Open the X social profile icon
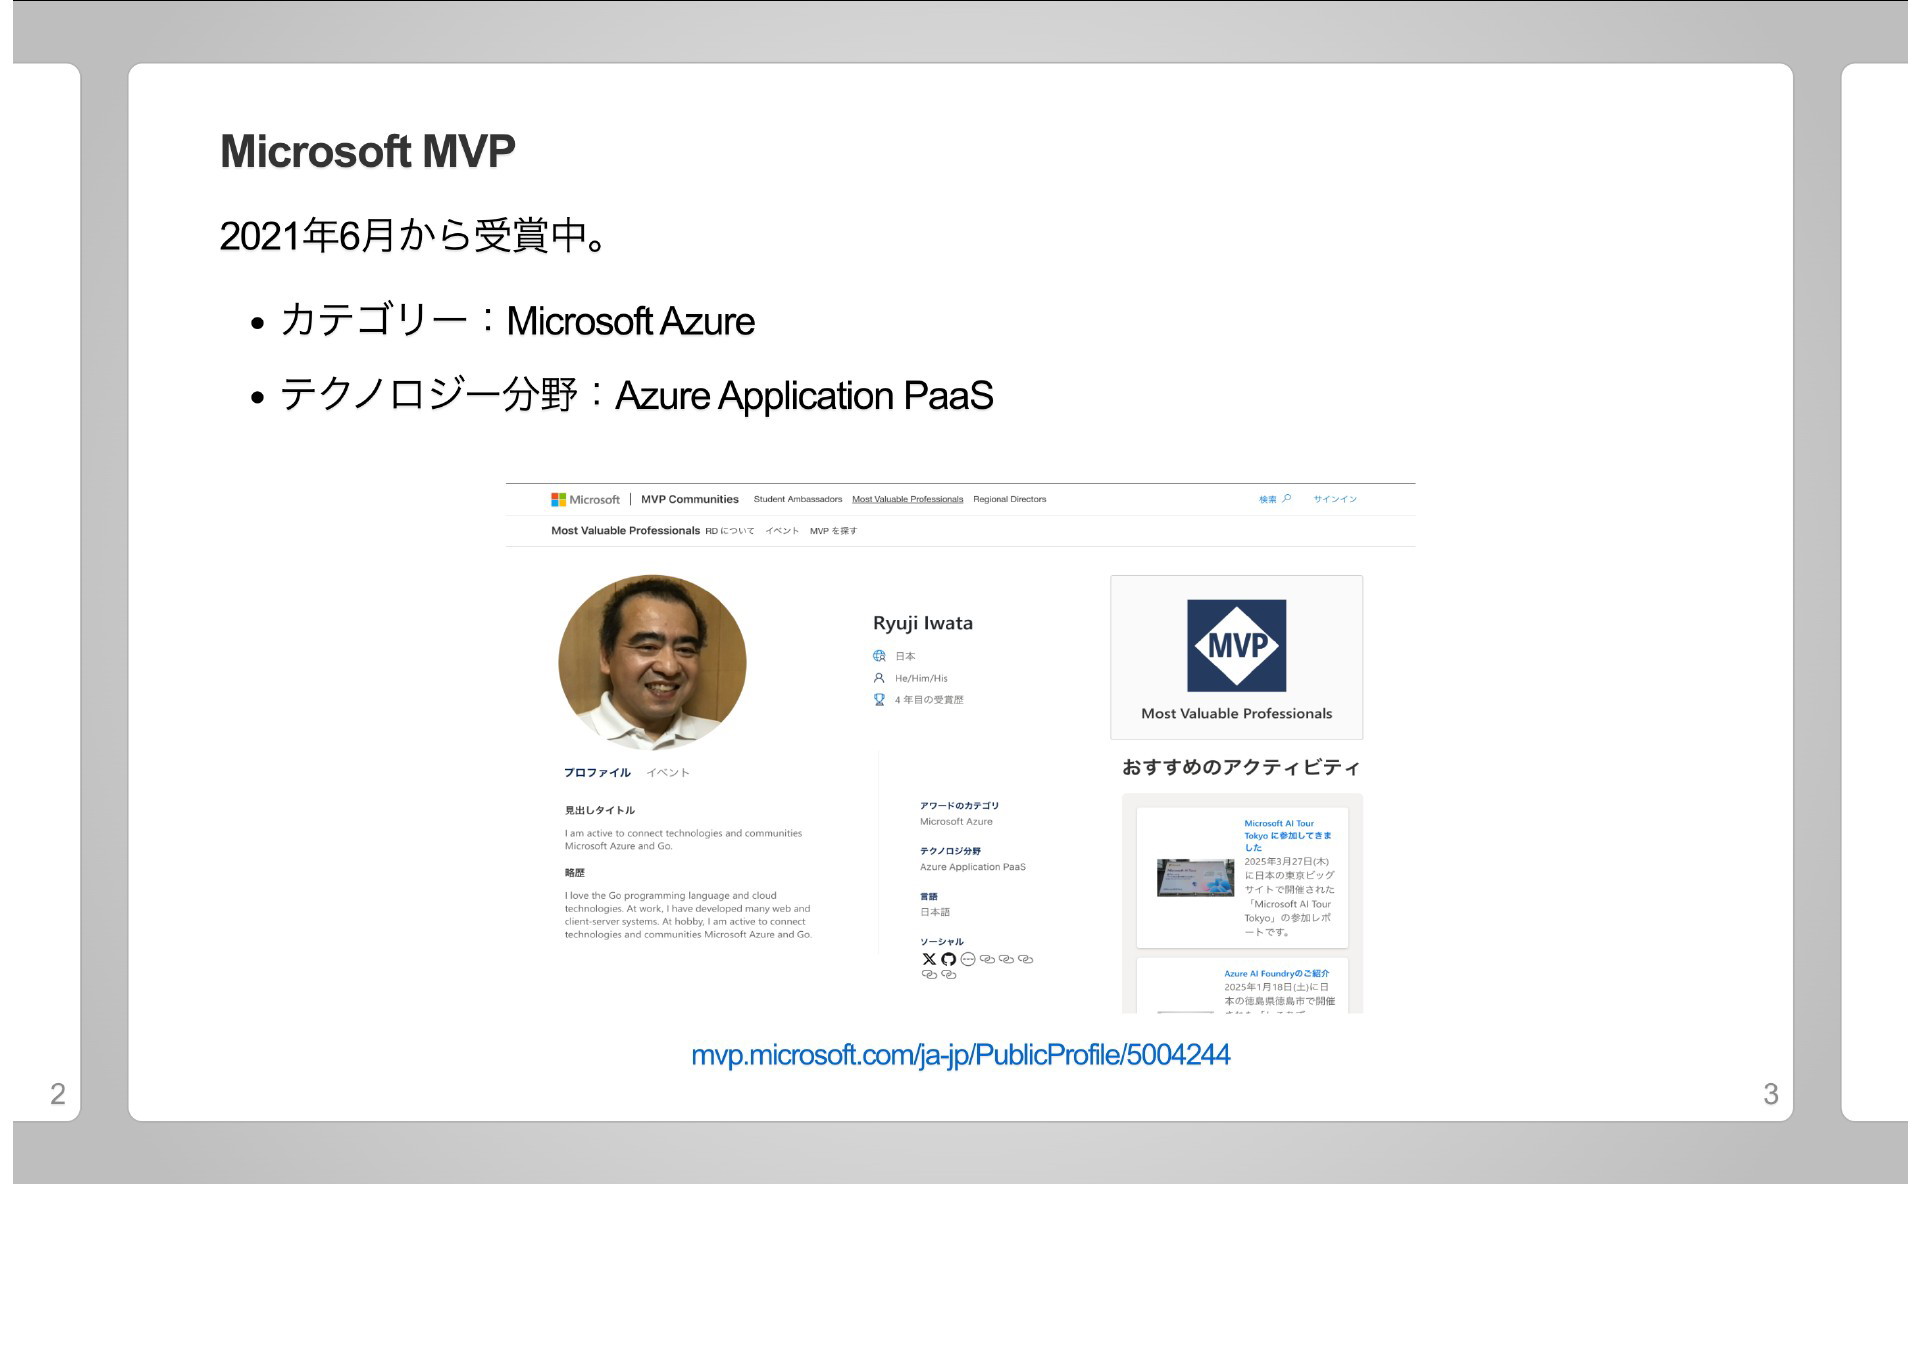The image size is (1920, 1357). tap(929, 959)
